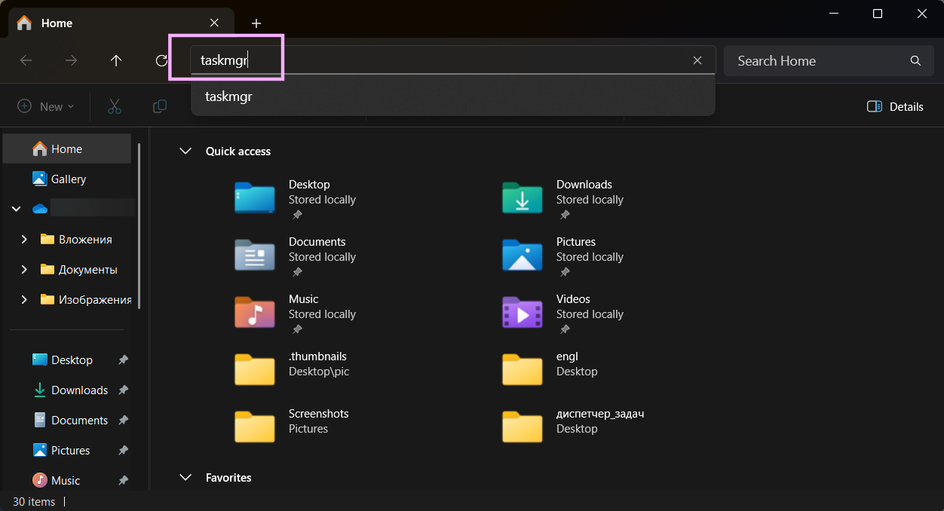Click the Back navigation arrow
The width and height of the screenshot is (944, 511).
(26, 60)
